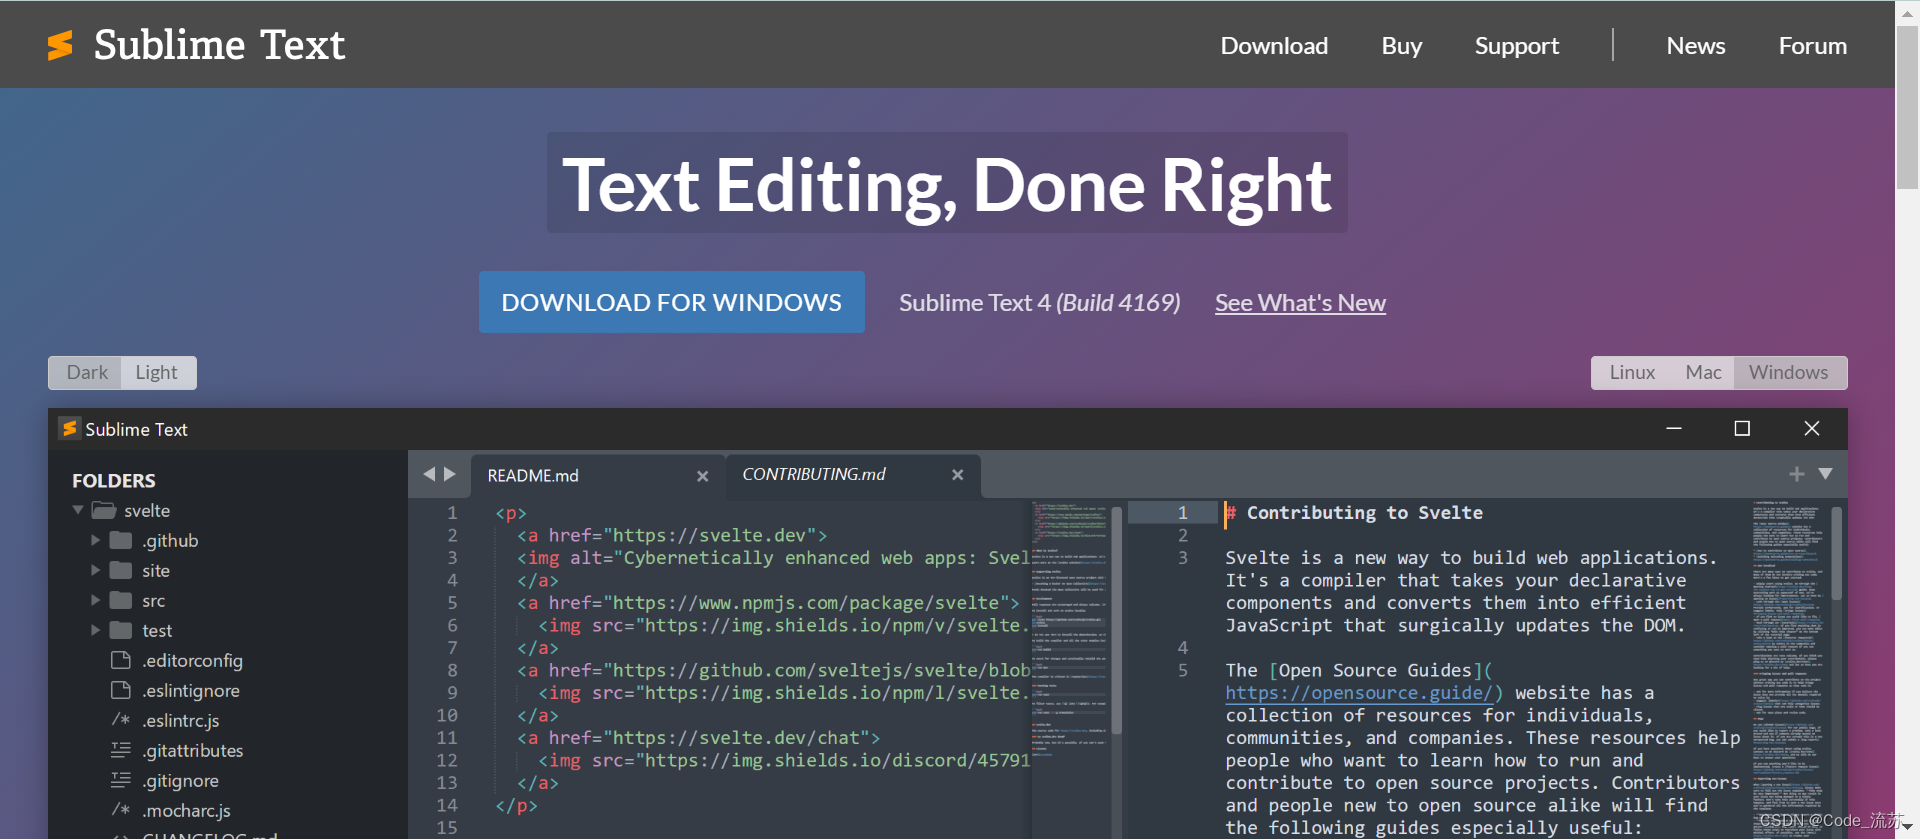Viewport: 1920px width, 839px height.
Task: Click the README.md minimap
Action: point(1070,668)
